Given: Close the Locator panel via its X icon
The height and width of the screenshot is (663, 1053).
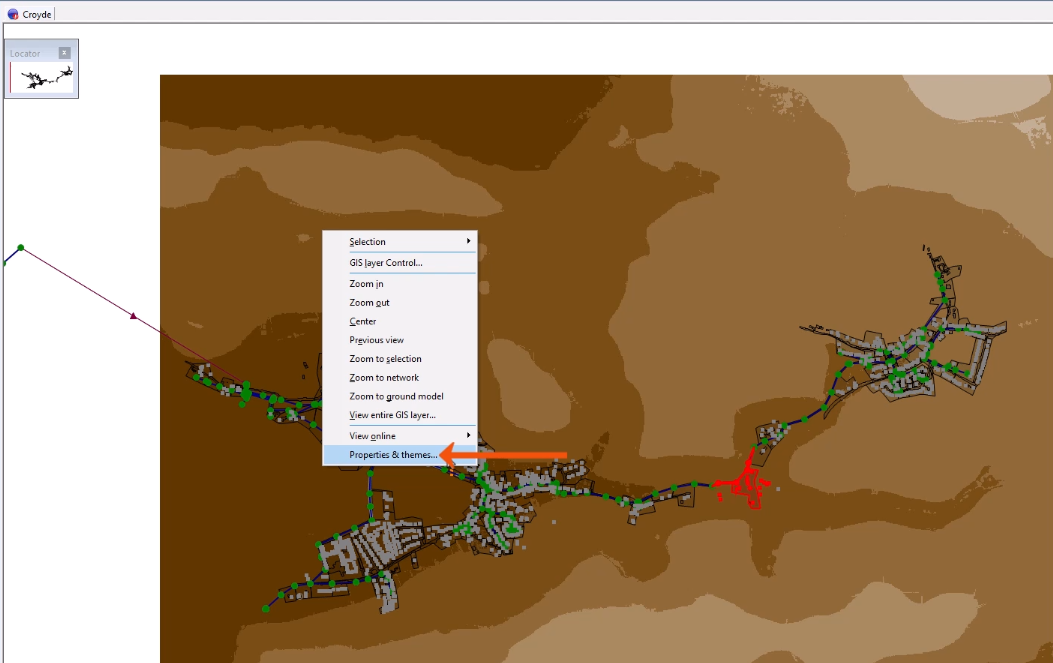Looking at the screenshot, I should [x=64, y=52].
